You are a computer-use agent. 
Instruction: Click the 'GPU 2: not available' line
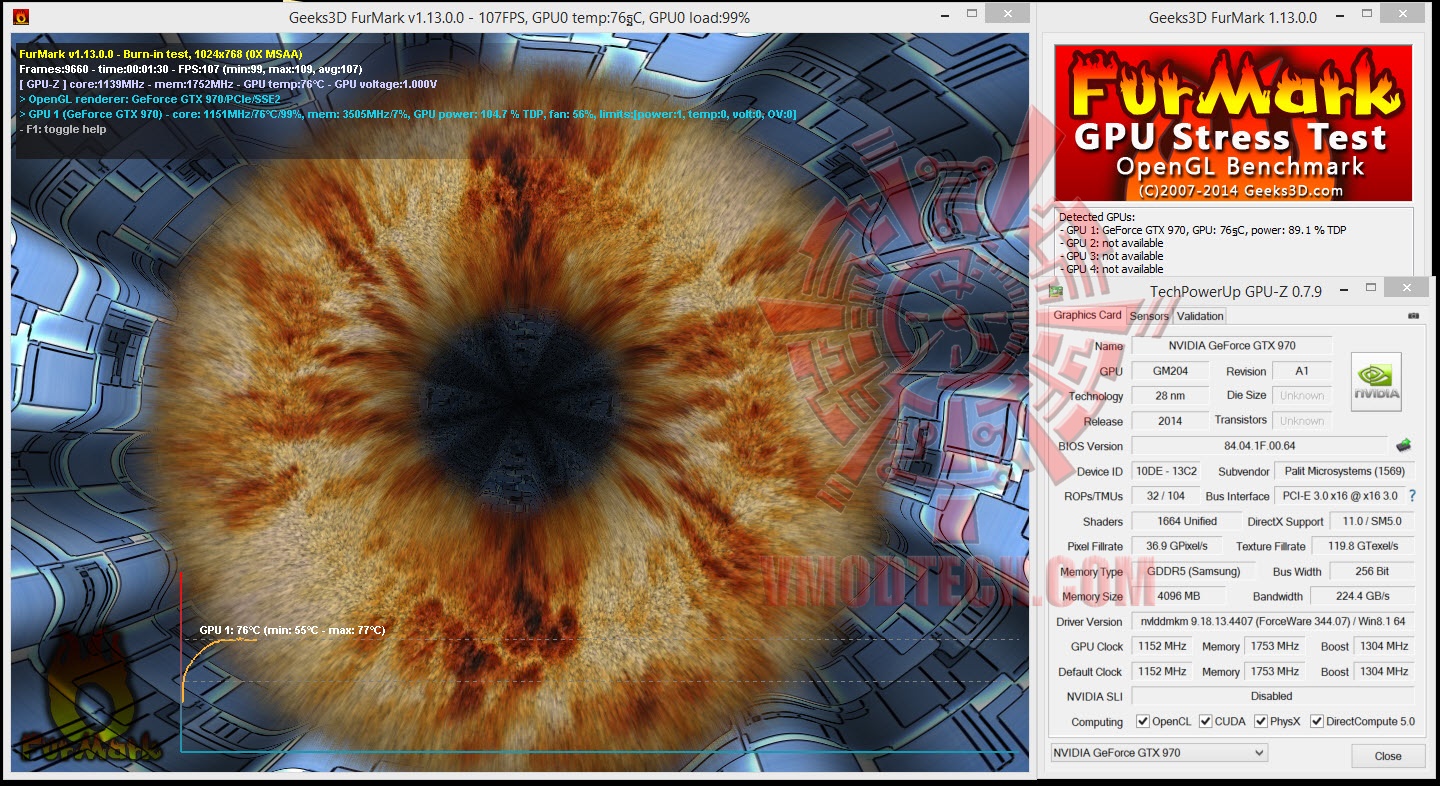click(x=1112, y=243)
